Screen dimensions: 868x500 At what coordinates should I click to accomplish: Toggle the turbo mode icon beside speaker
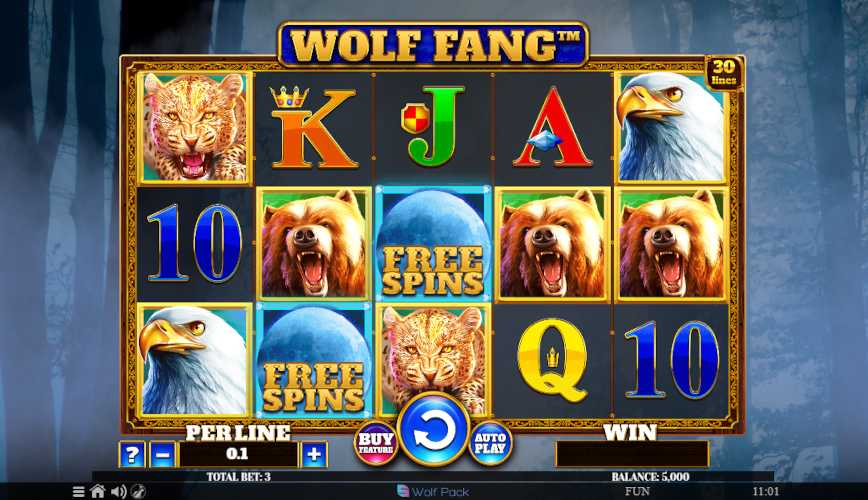(138, 491)
